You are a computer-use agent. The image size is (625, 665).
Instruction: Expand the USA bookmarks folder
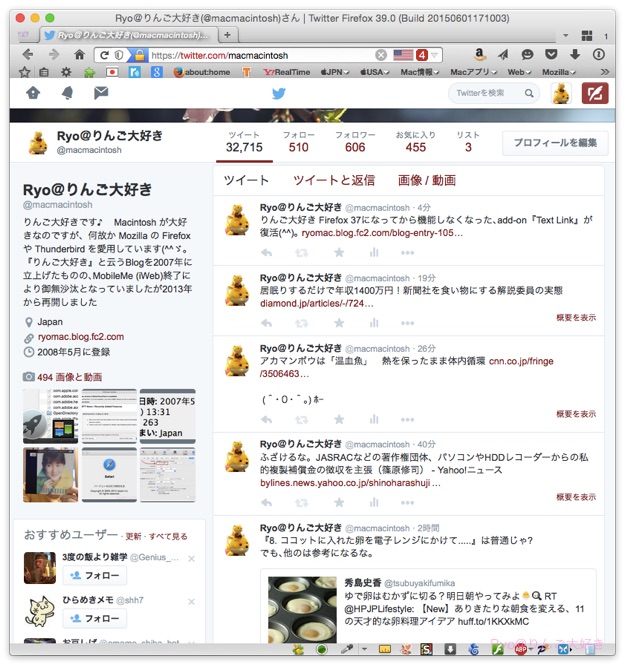(374, 73)
